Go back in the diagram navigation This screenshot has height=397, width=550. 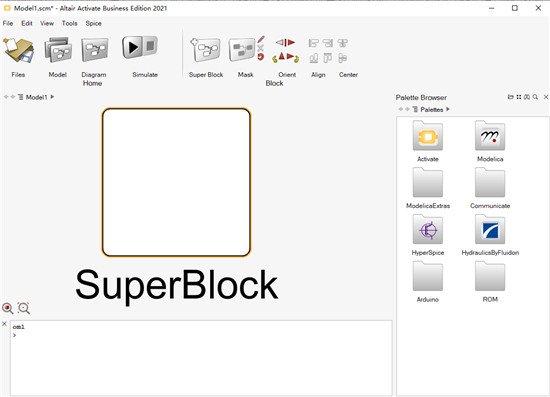coord(6,97)
